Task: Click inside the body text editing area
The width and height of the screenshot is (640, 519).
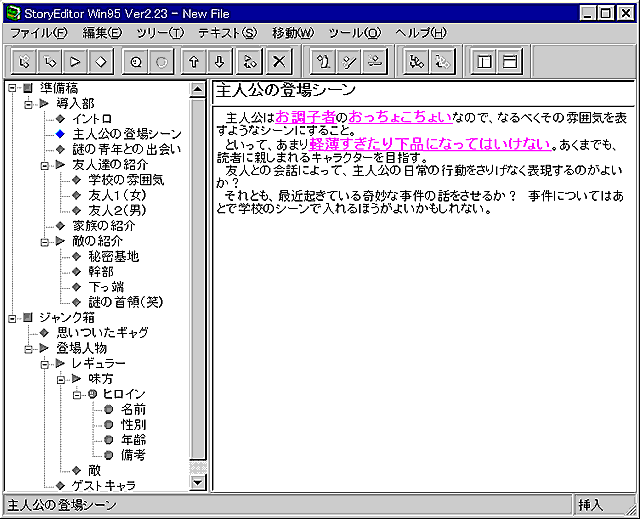Action: coord(423,299)
